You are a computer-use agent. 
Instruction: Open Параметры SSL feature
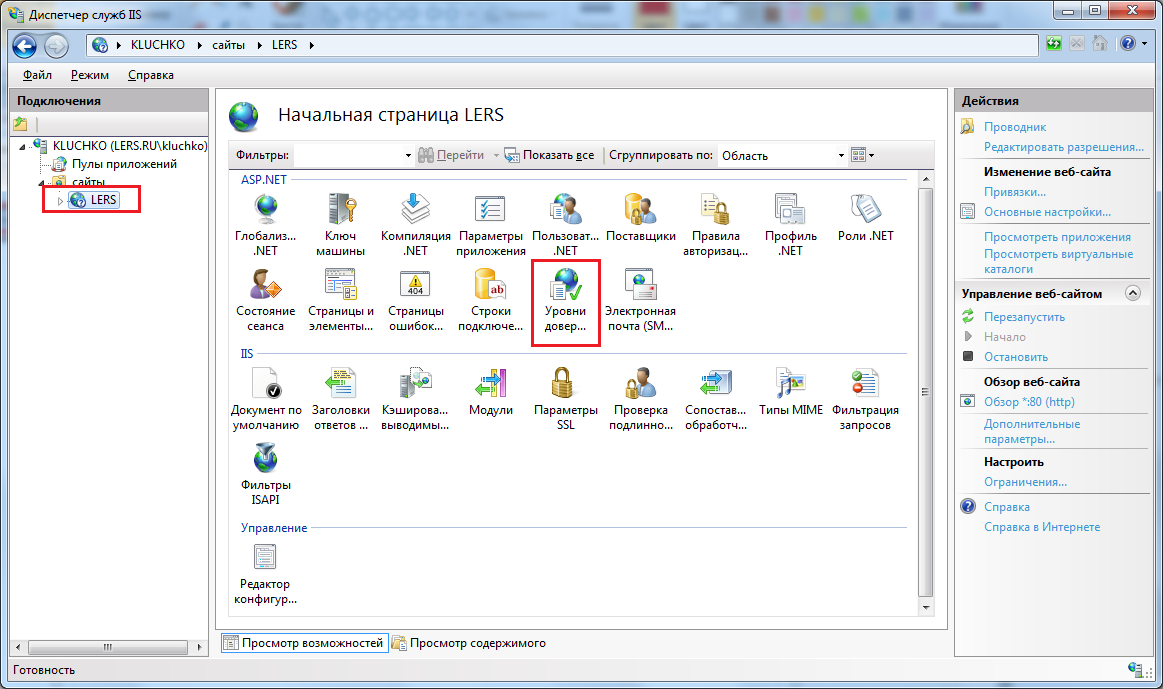(565, 399)
